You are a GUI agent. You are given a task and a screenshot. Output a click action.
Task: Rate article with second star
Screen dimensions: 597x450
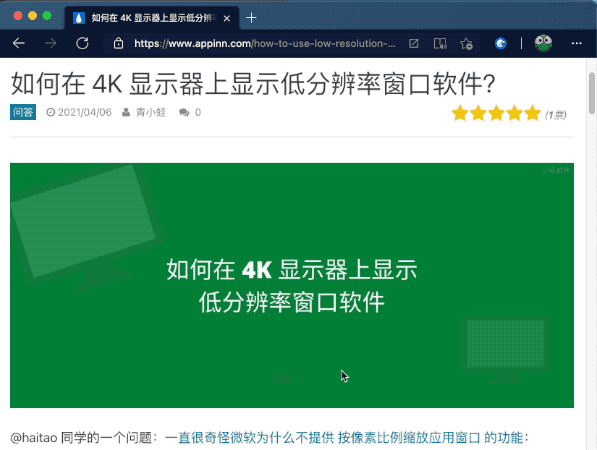(478, 113)
